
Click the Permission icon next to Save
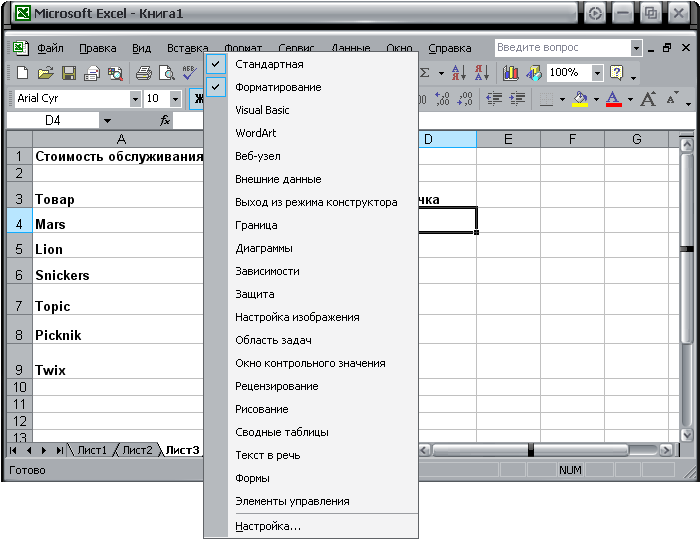tap(92, 73)
